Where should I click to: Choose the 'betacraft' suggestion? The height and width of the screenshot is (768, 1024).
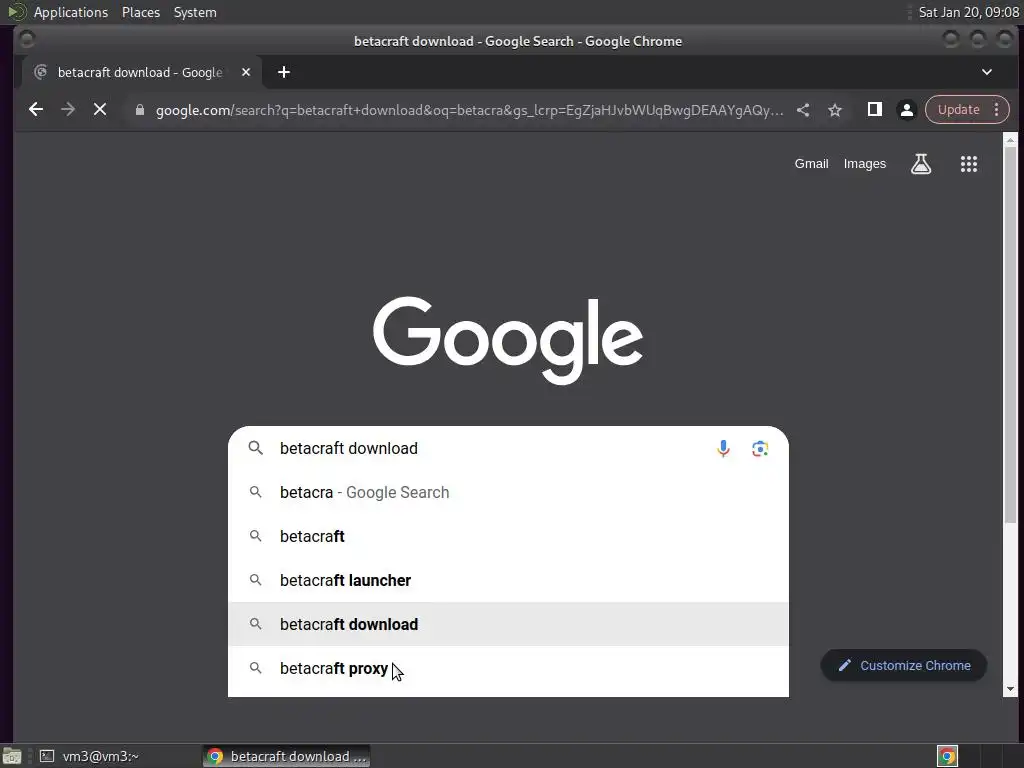point(508,536)
